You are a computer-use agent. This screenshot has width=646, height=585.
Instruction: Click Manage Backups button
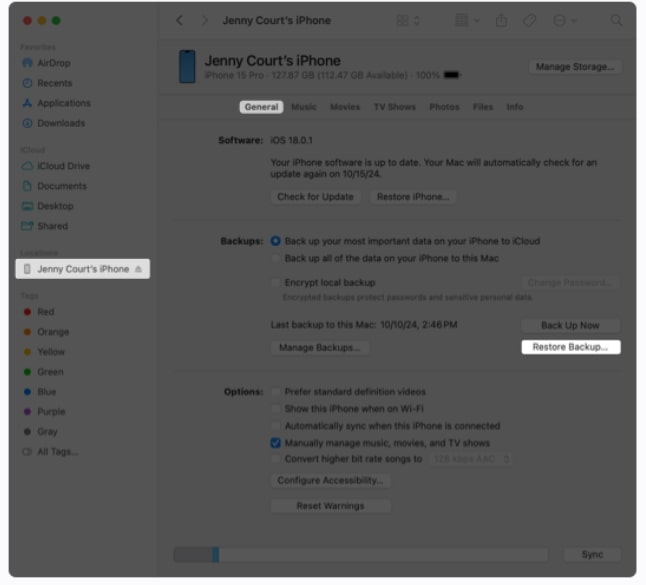coord(319,348)
